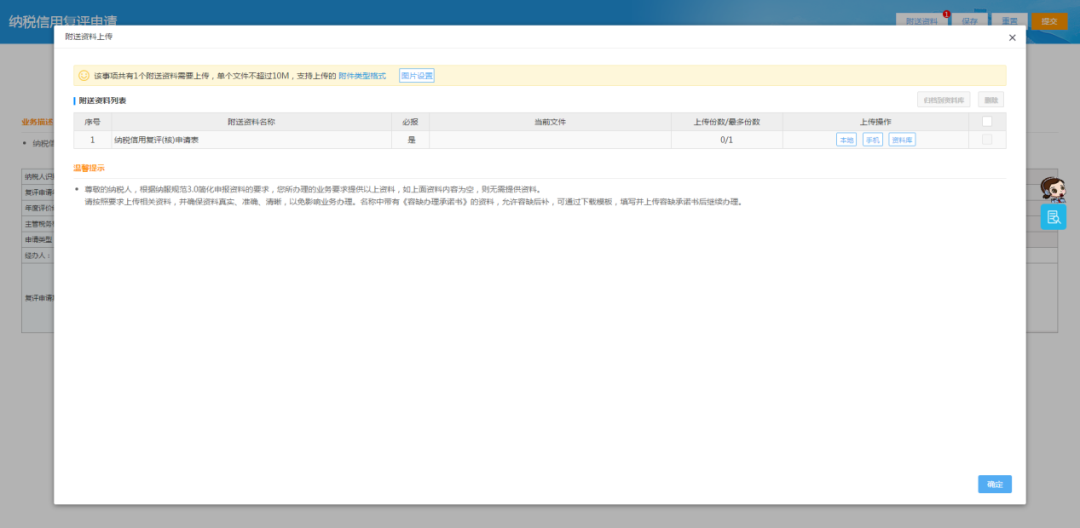Click 重置 in the top toolbar
The width and height of the screenshot is (1080, 528).
coord(1009,21)
